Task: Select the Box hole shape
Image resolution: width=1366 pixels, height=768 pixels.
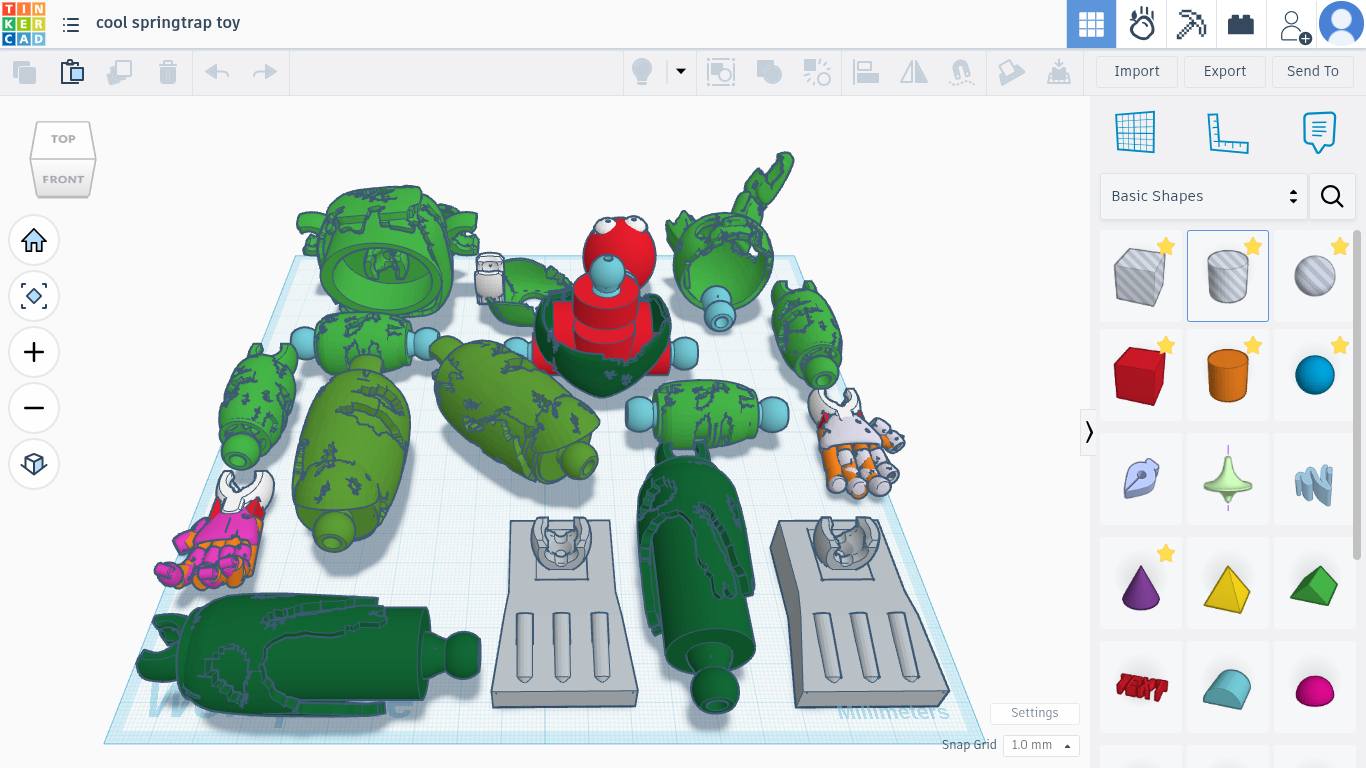Action: click(1141, 276)
